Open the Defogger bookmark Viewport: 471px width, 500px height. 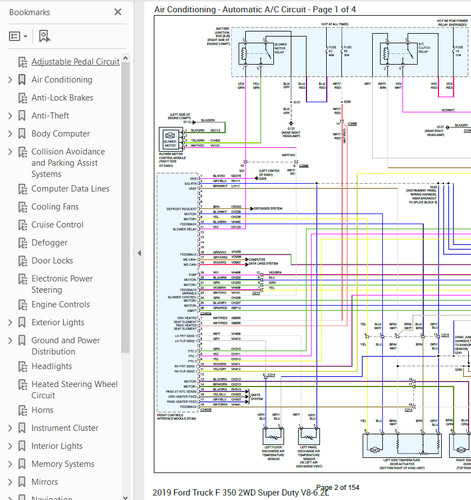(49, 243)
